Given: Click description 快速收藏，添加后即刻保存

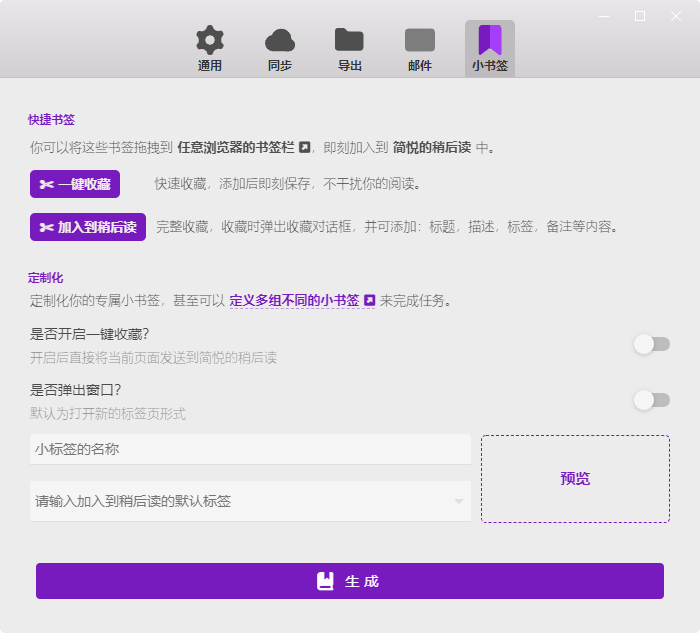Looking at the screenshot, I should [x=287, y=183].
